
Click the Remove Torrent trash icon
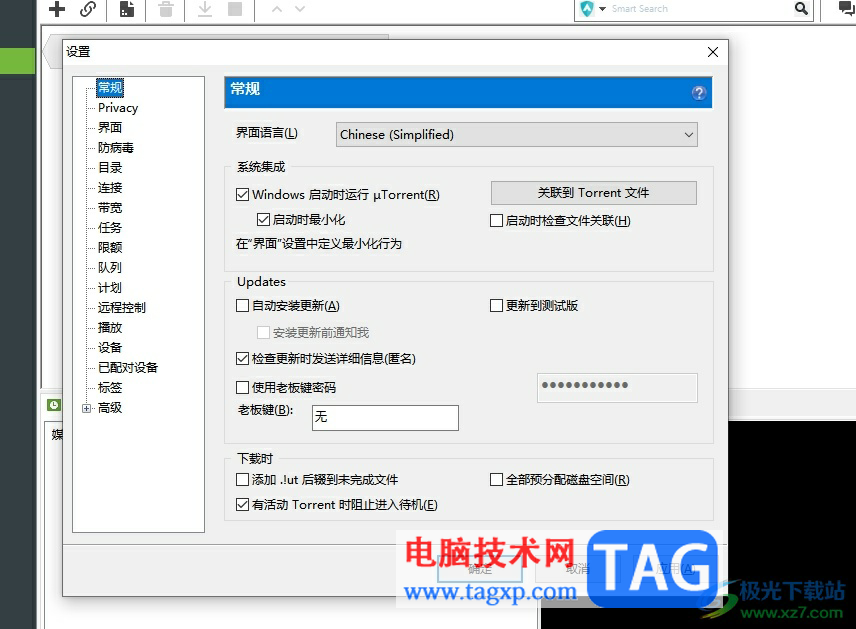pyautogui.click(x=165, y=9)
